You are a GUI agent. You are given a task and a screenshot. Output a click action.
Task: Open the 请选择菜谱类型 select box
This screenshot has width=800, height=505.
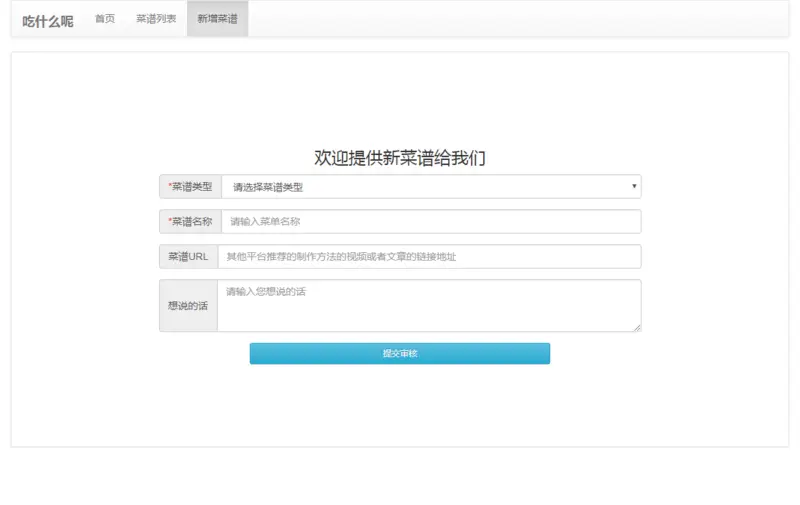click(x=431, y=187)
